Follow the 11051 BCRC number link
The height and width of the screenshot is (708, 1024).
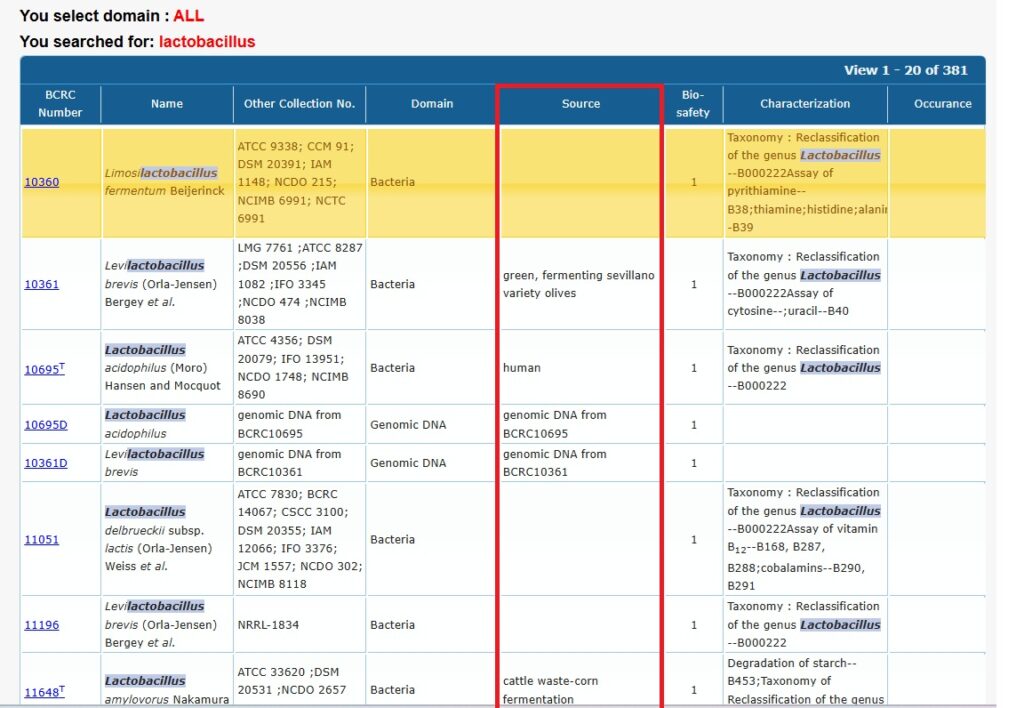coord(41,539)
